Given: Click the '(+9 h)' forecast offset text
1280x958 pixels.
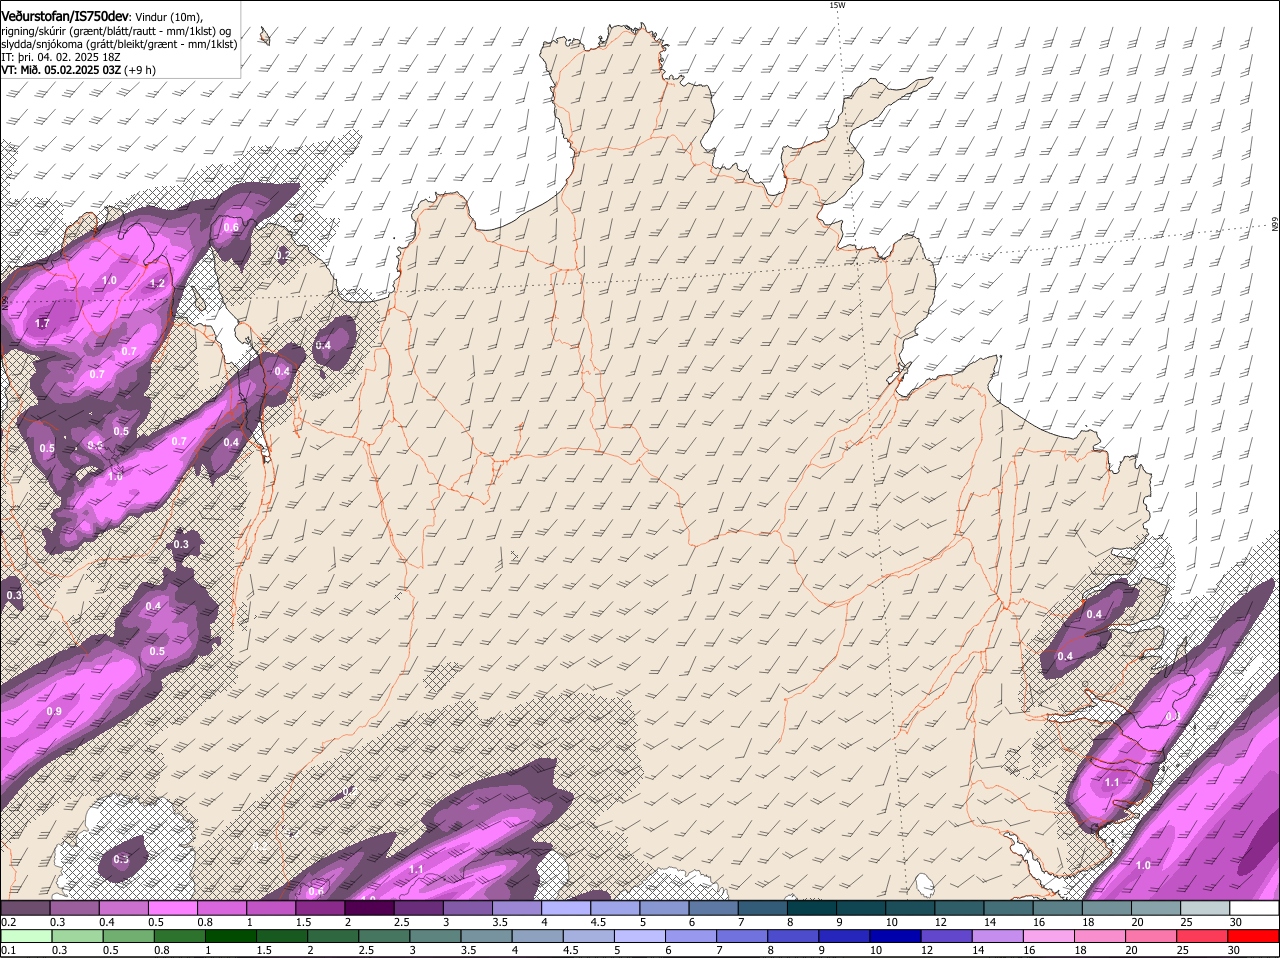Looking at the screenshot, I should pos(140,70).
